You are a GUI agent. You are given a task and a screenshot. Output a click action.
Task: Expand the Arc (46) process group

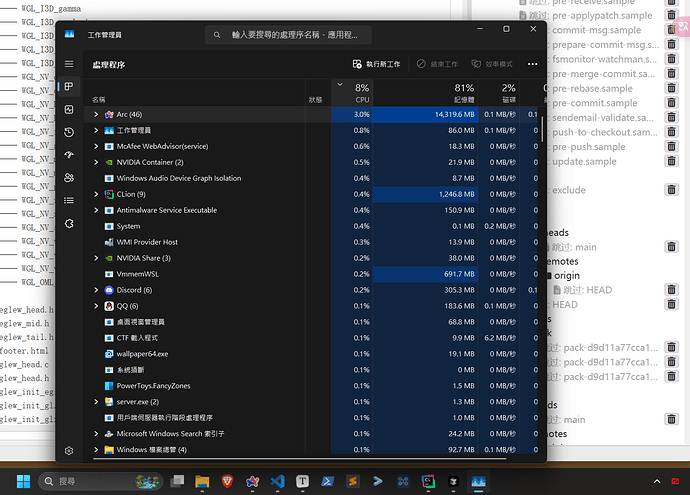96,114
